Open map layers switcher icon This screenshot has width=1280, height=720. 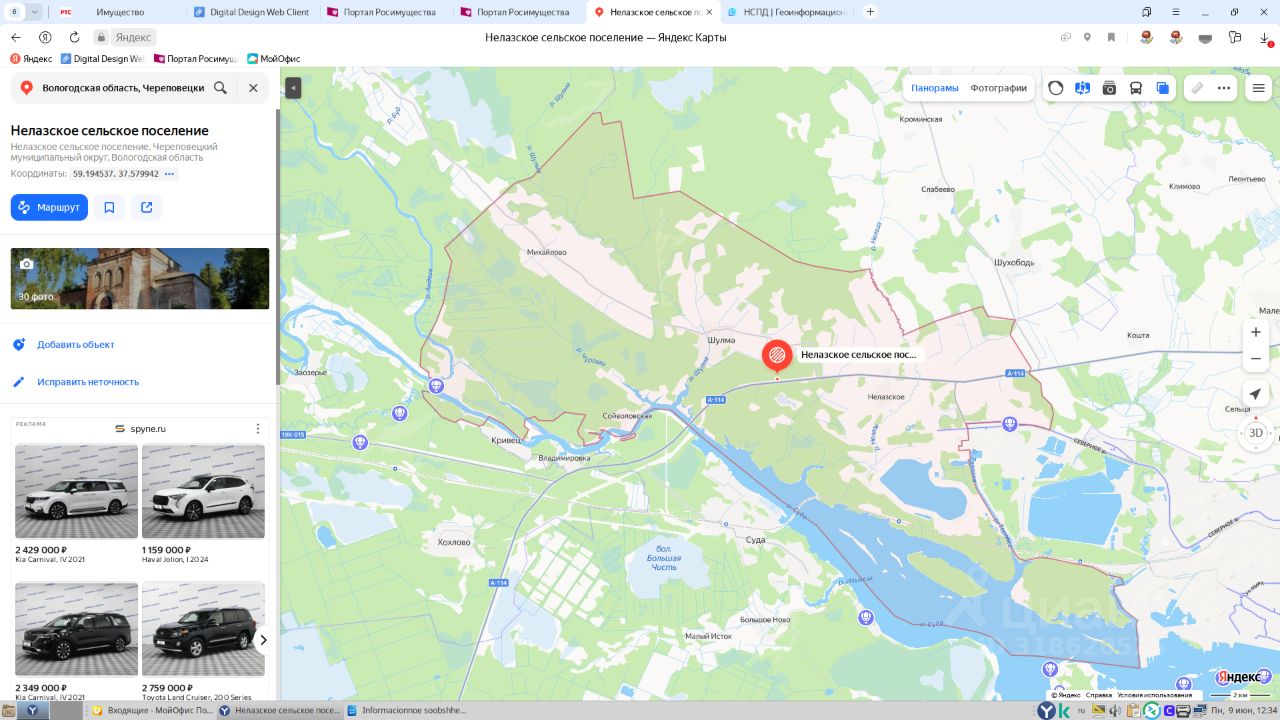coord(1163,88)
